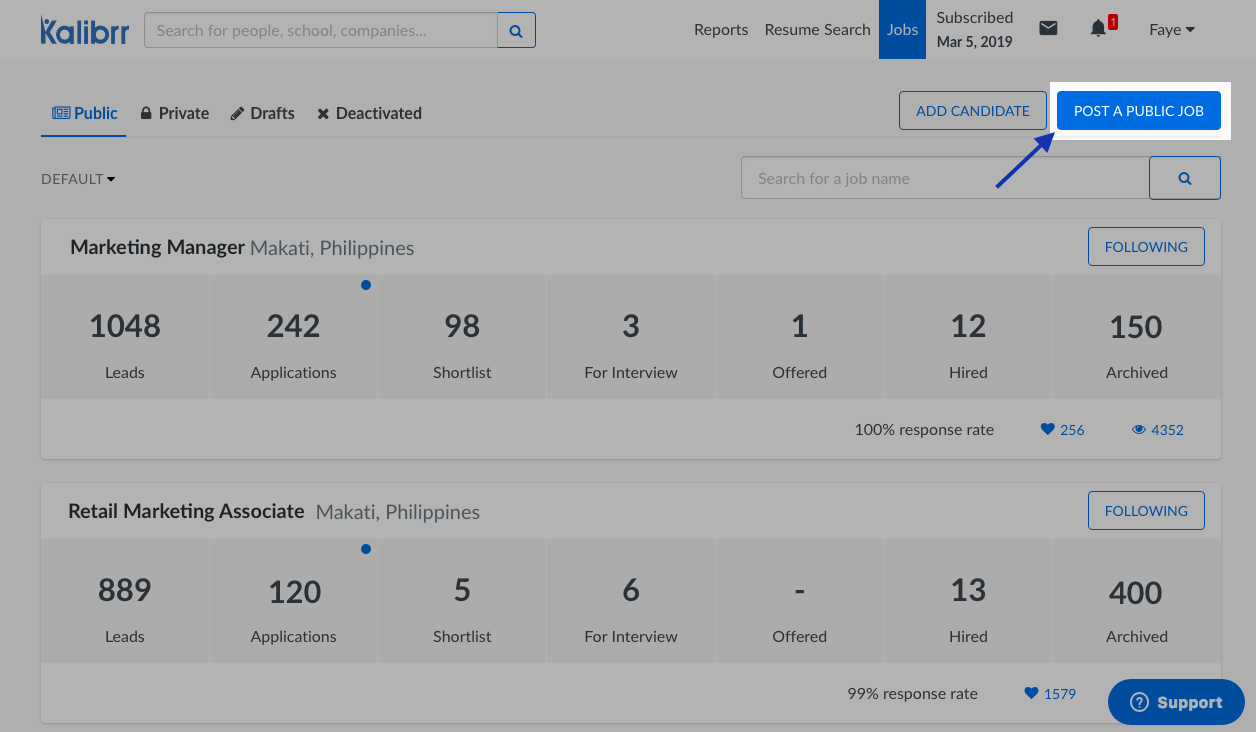Click the top search magnifier icon

pyautogui.click(x=516, y=31)
